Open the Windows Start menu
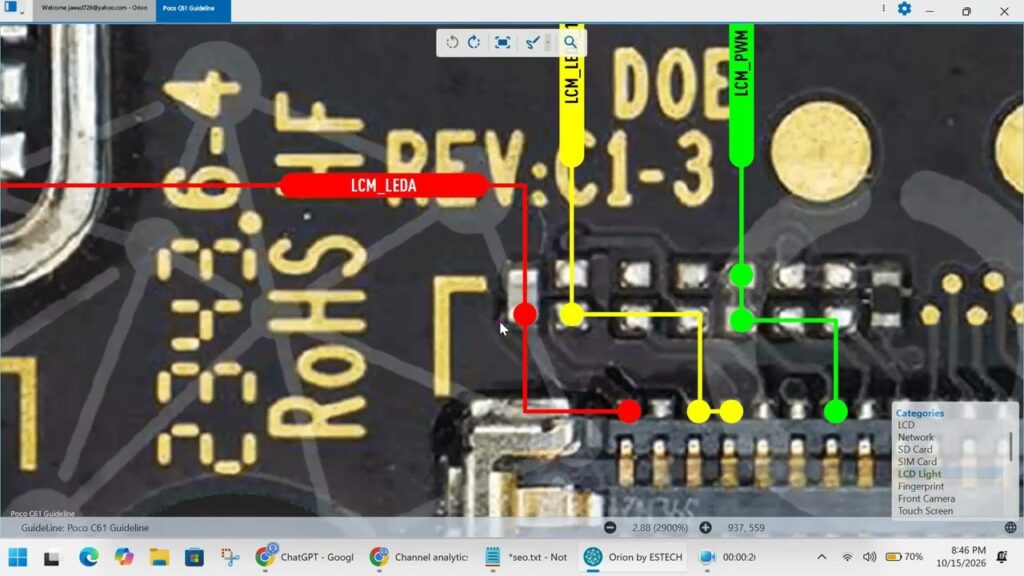 (18, 557)
